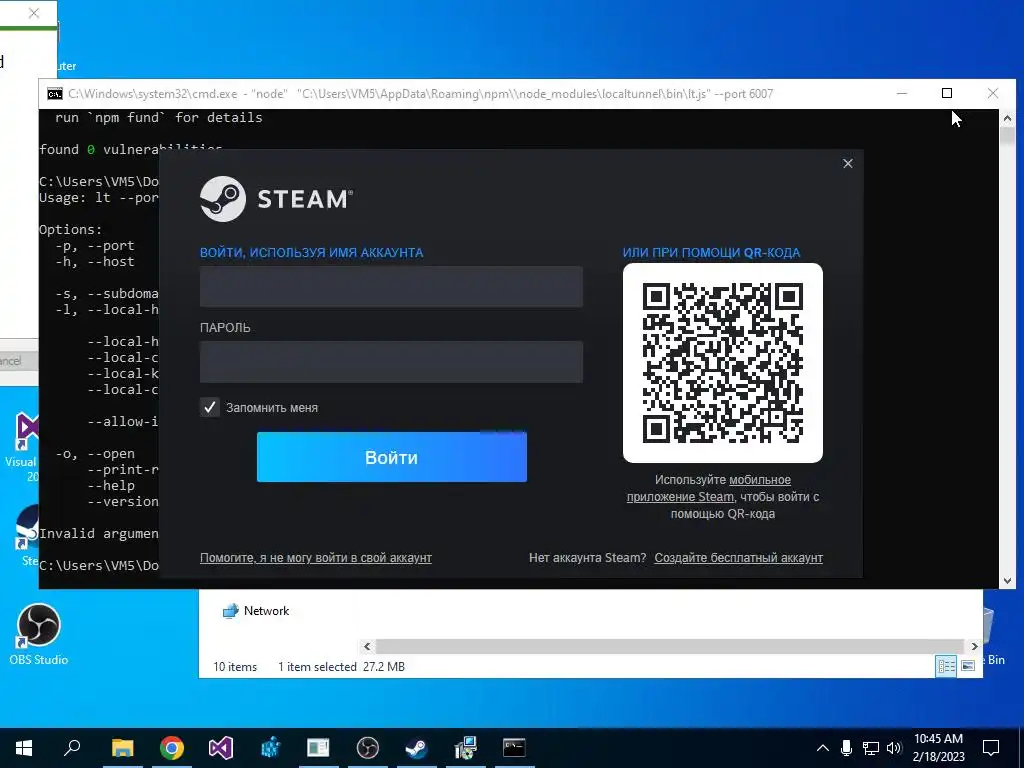Click cmd window scrollbar up arrow

point(1007,118)
